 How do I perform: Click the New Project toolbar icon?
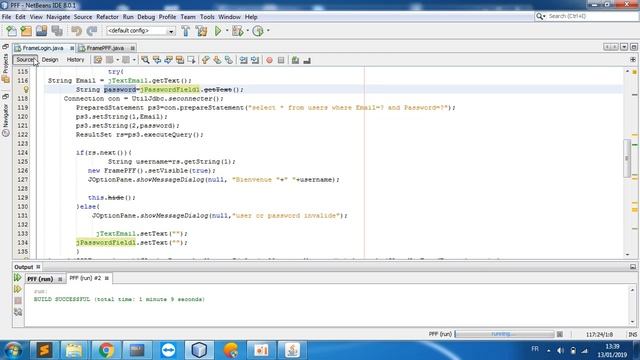tap(26, 31)
